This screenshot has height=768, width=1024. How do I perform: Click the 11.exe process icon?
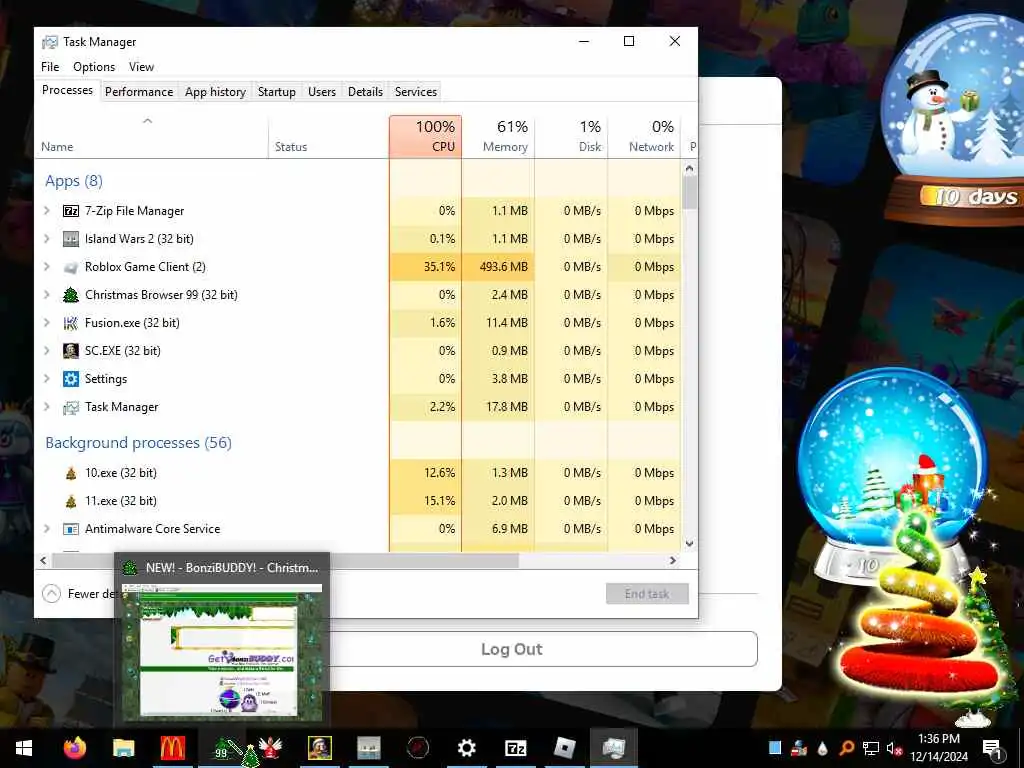[71, 502]
